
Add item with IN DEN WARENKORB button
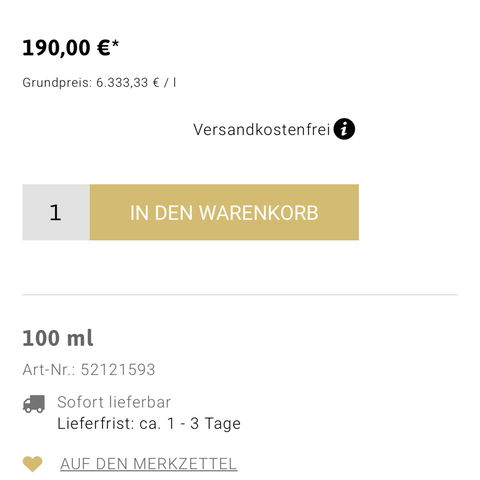[x=224, y=212]
